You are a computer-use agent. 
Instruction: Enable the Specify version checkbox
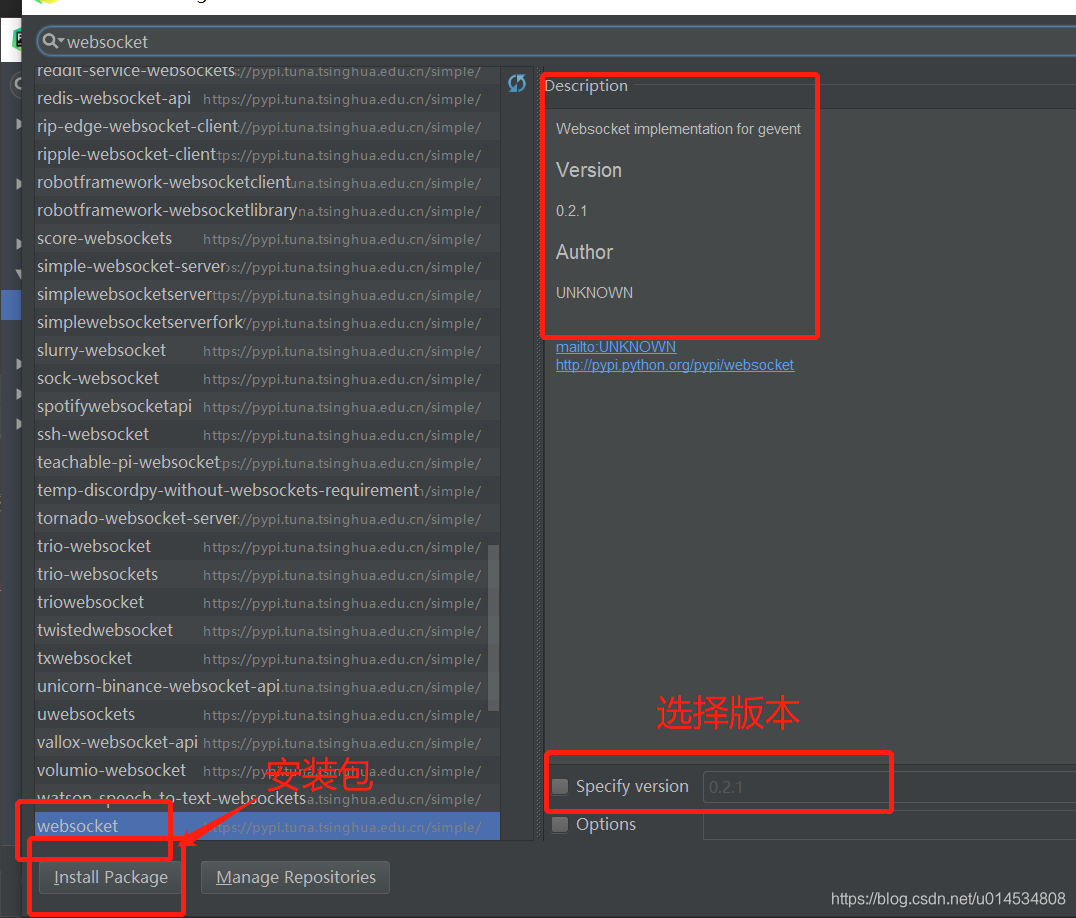560,787
